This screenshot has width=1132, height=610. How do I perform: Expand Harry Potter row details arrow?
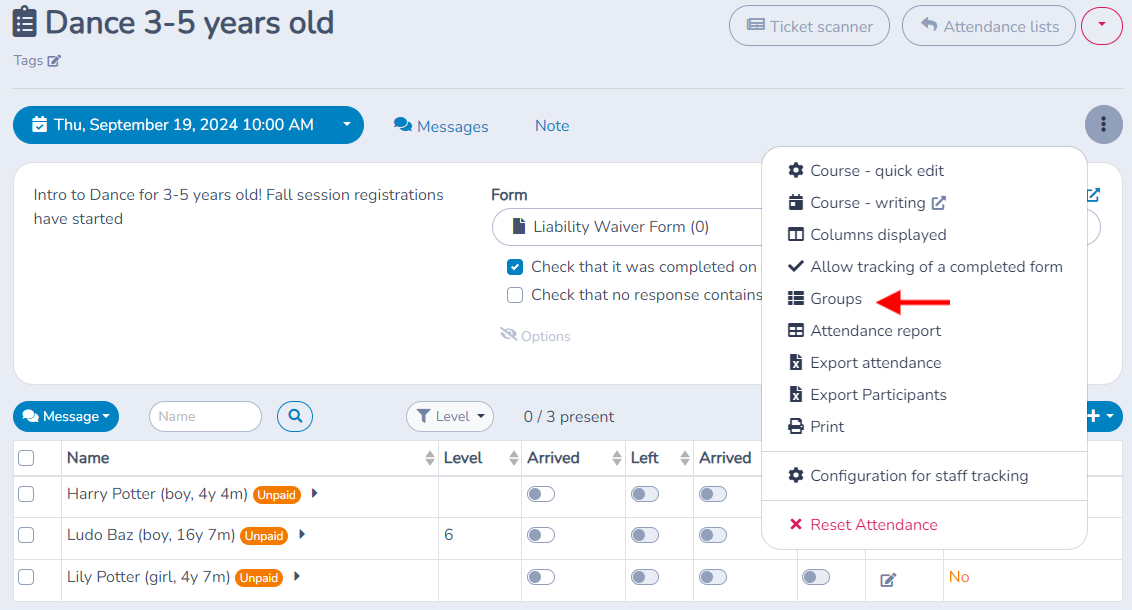tap(314, 494)
